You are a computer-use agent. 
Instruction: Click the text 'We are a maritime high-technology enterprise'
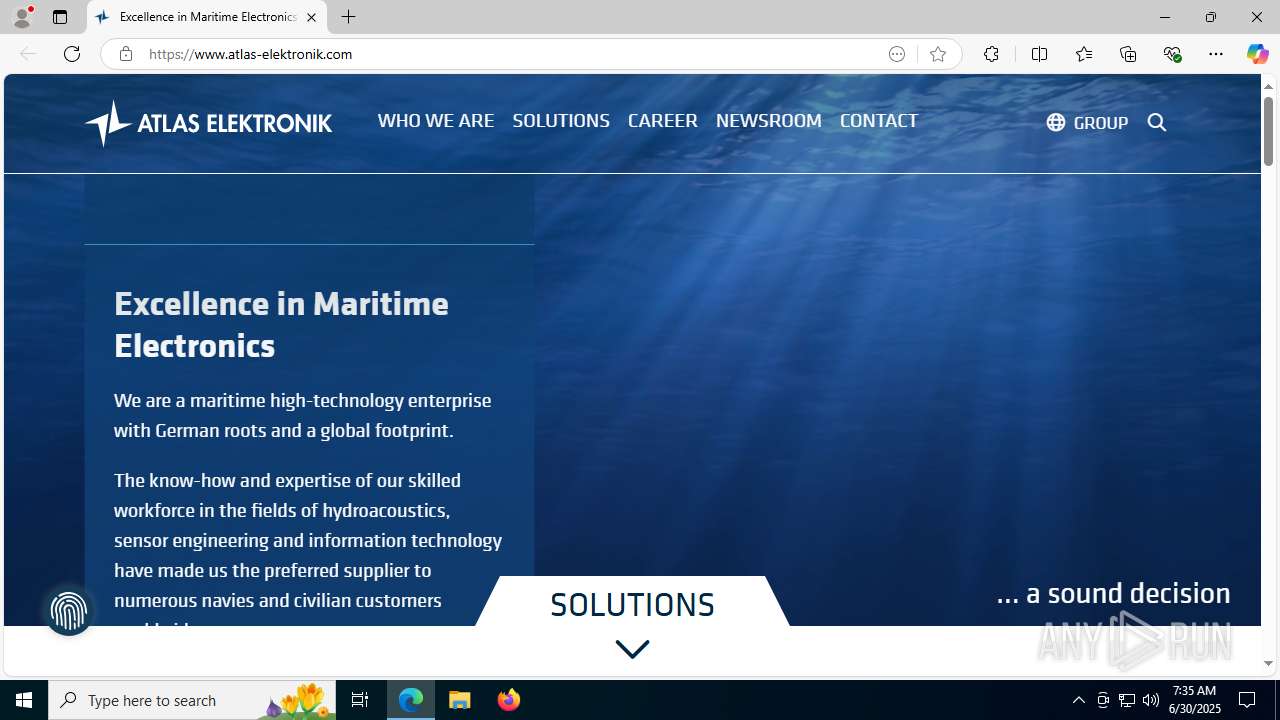point(302,400)
